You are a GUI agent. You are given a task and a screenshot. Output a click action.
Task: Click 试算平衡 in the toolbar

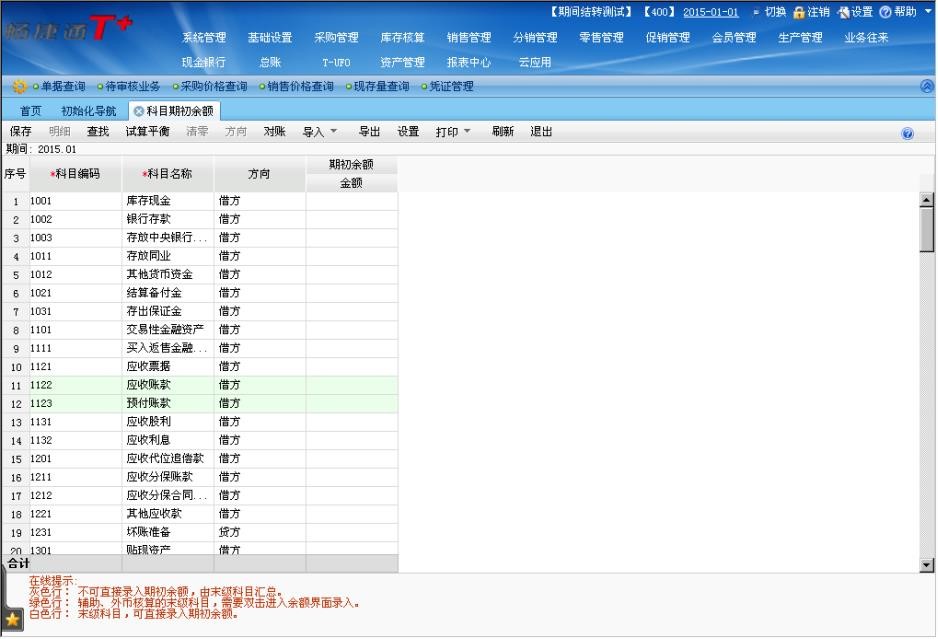[147, 132]
